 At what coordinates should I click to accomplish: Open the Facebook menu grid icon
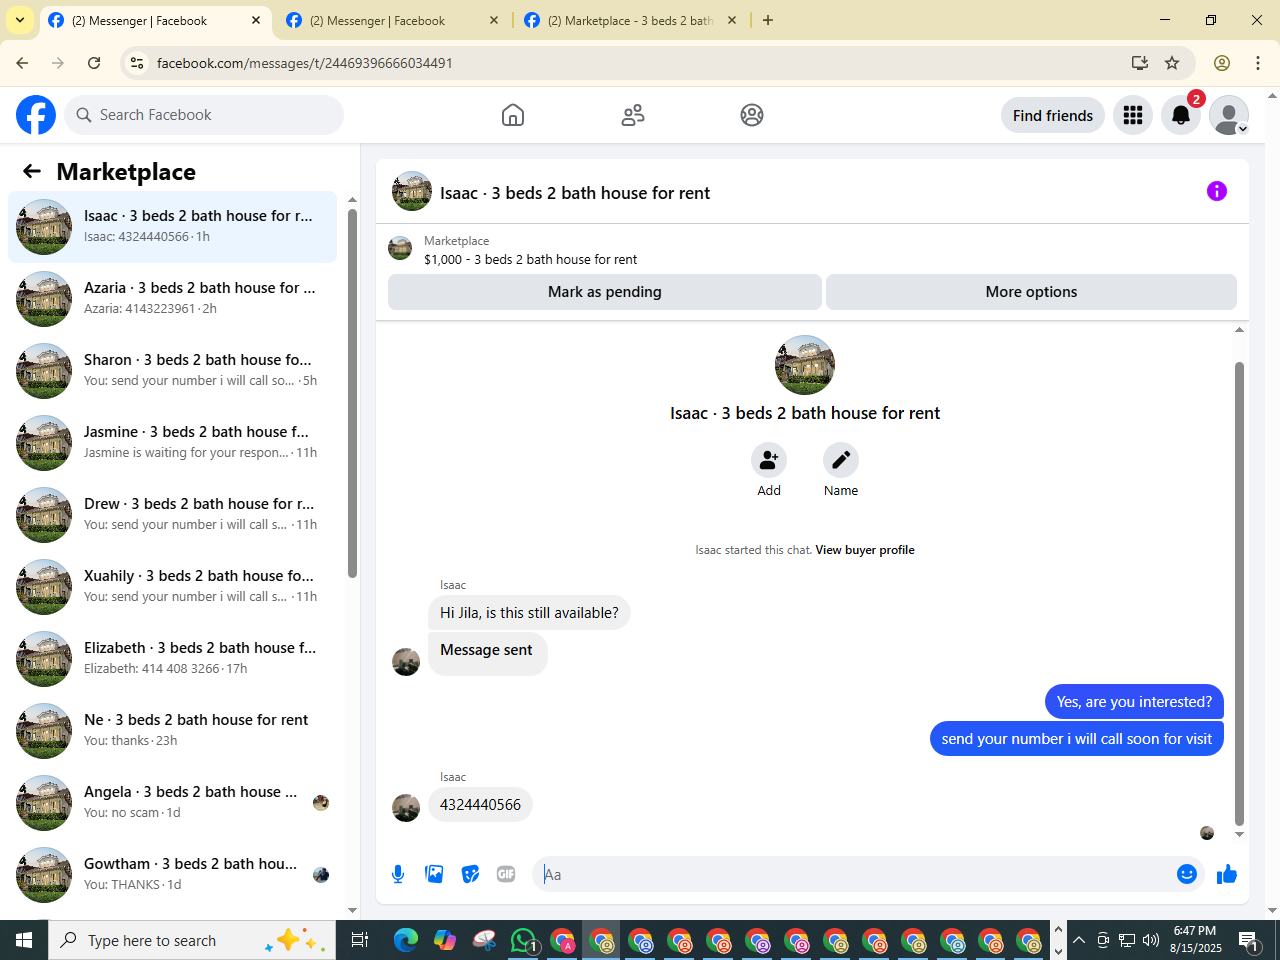pos(1133,115)
